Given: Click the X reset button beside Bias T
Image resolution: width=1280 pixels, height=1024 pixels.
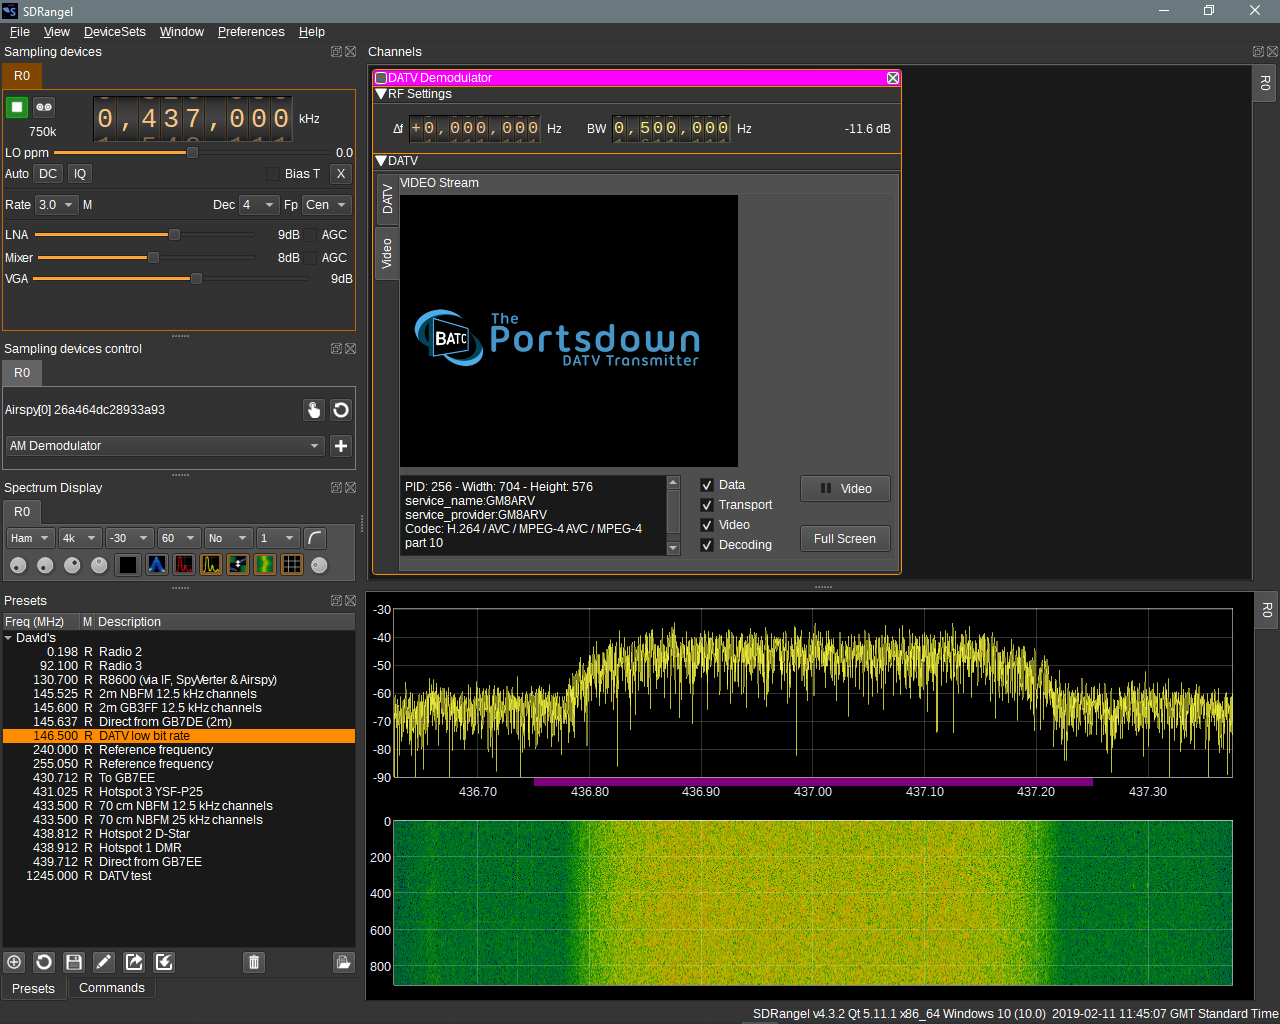Looking at the screenshot, I should 341,174.
